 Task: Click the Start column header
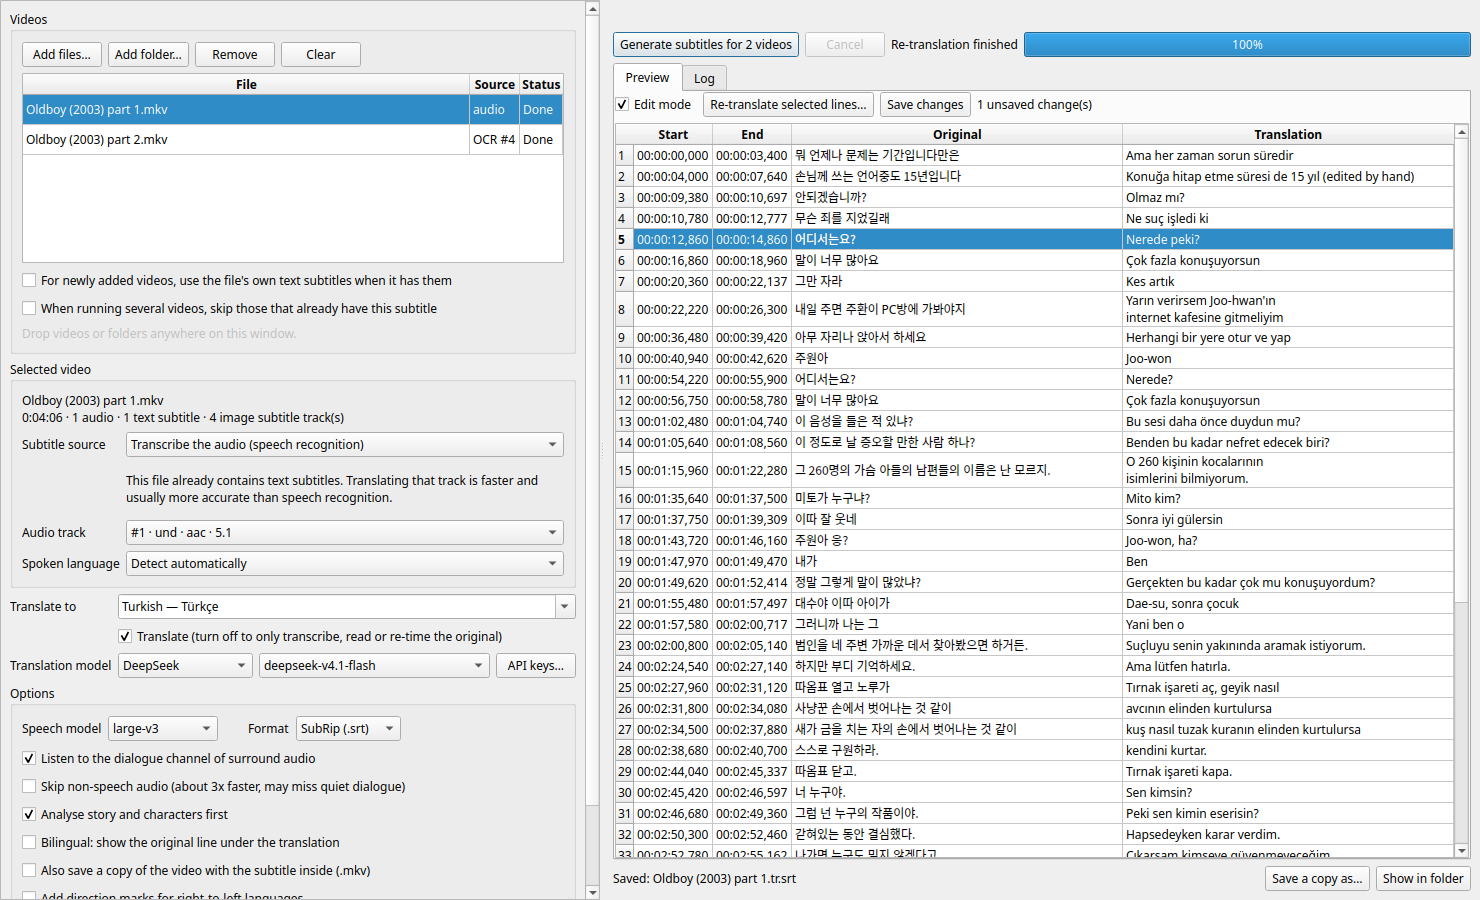673,135
